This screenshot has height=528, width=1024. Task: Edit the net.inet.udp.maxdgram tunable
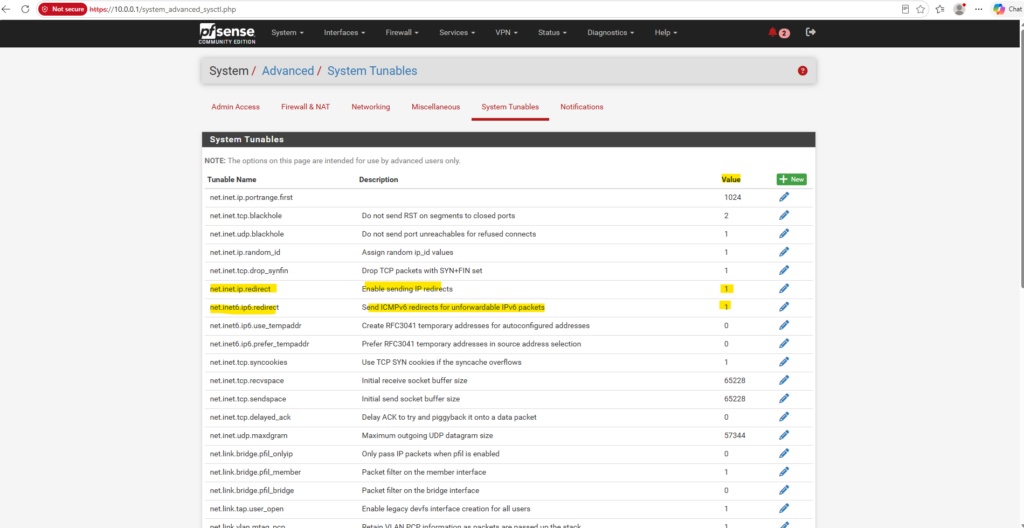784,435
